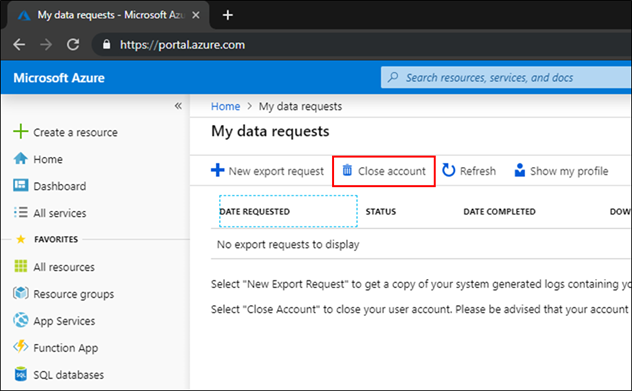Sort by the STATUS column header
632x391 pixels.
pyautogui.click(x=381, y=212)
